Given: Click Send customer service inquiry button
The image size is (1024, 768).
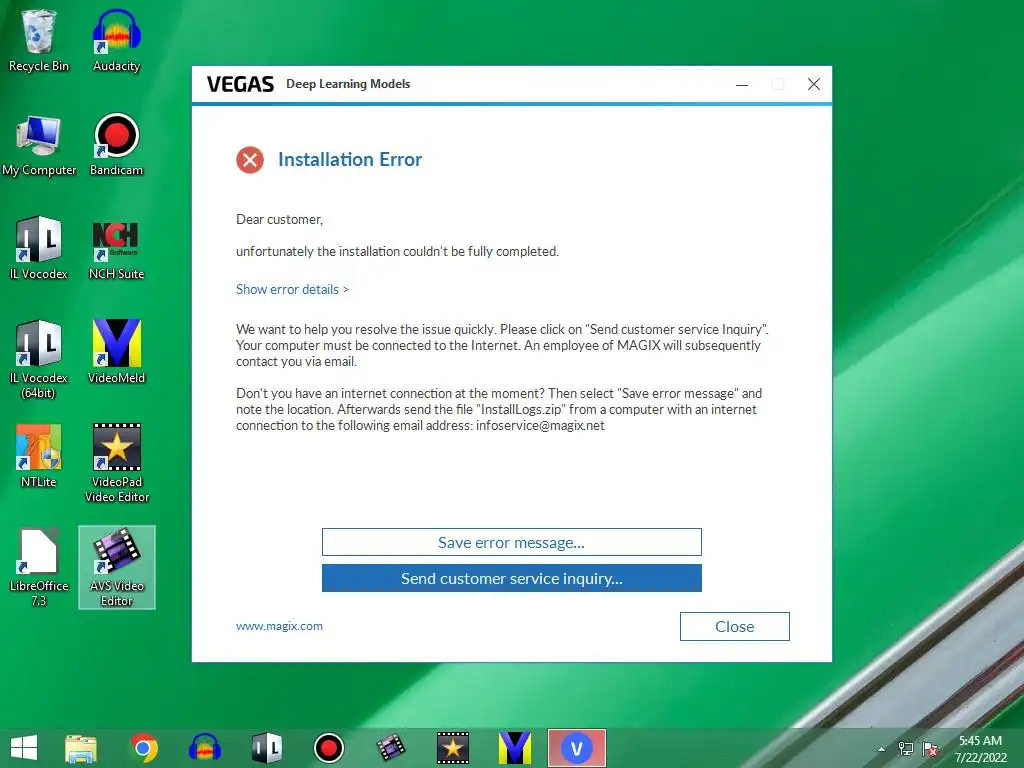Looking at the screenshot, I should [511, 578].
